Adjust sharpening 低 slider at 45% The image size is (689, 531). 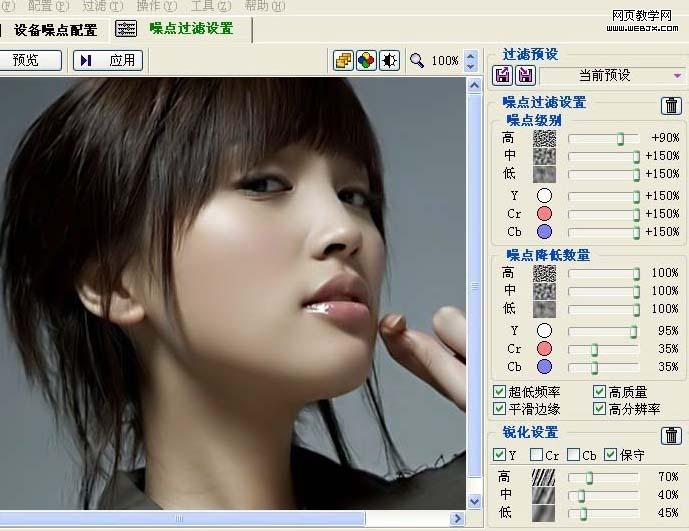pos(583,513)
